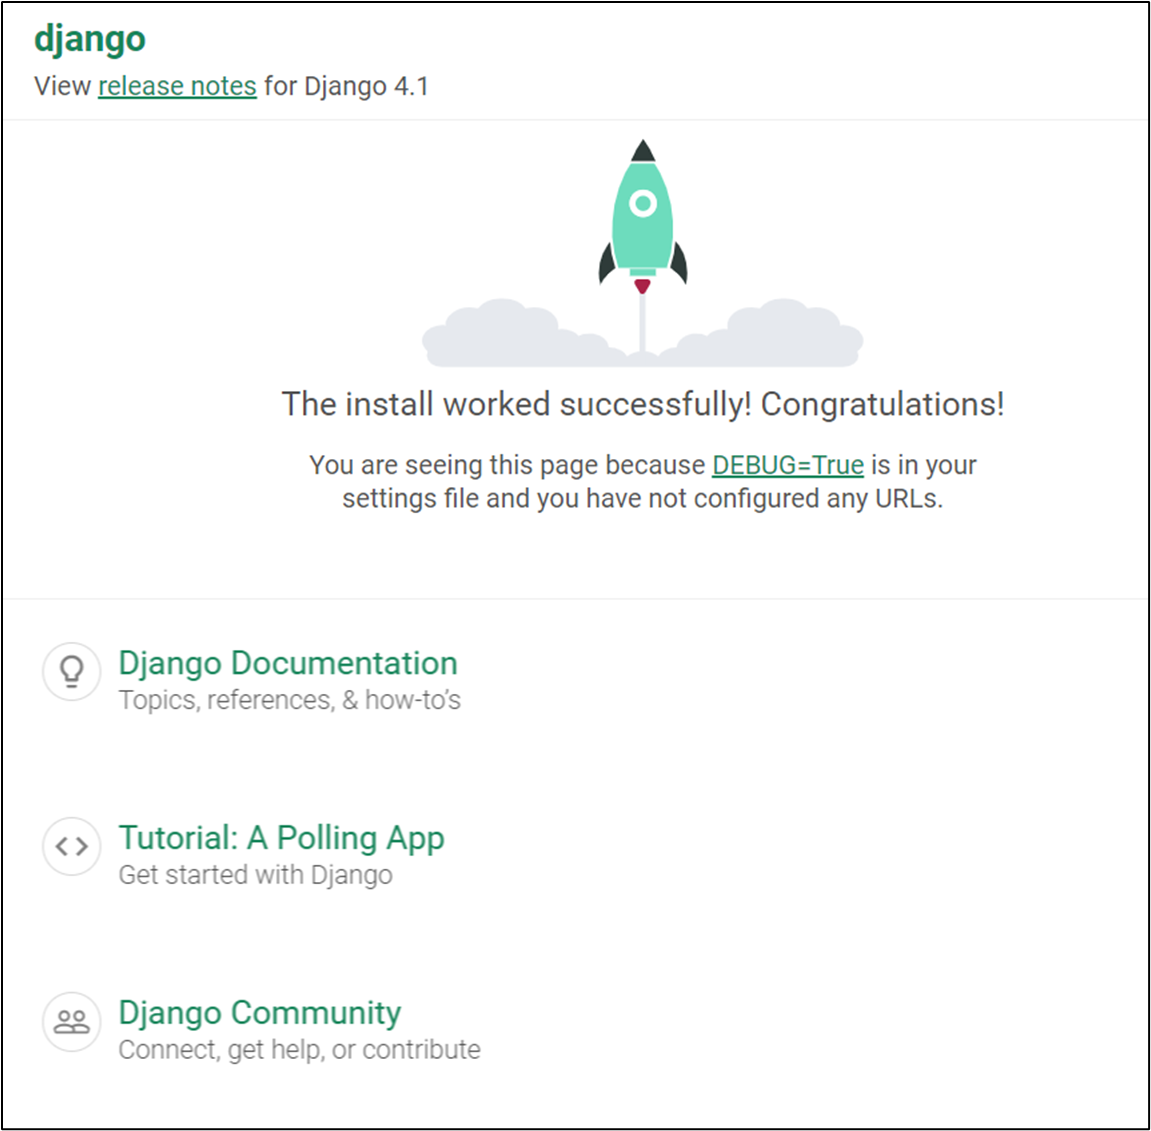Click the people community icon
The image size is (1151, 1131).
coord(72,1021)
